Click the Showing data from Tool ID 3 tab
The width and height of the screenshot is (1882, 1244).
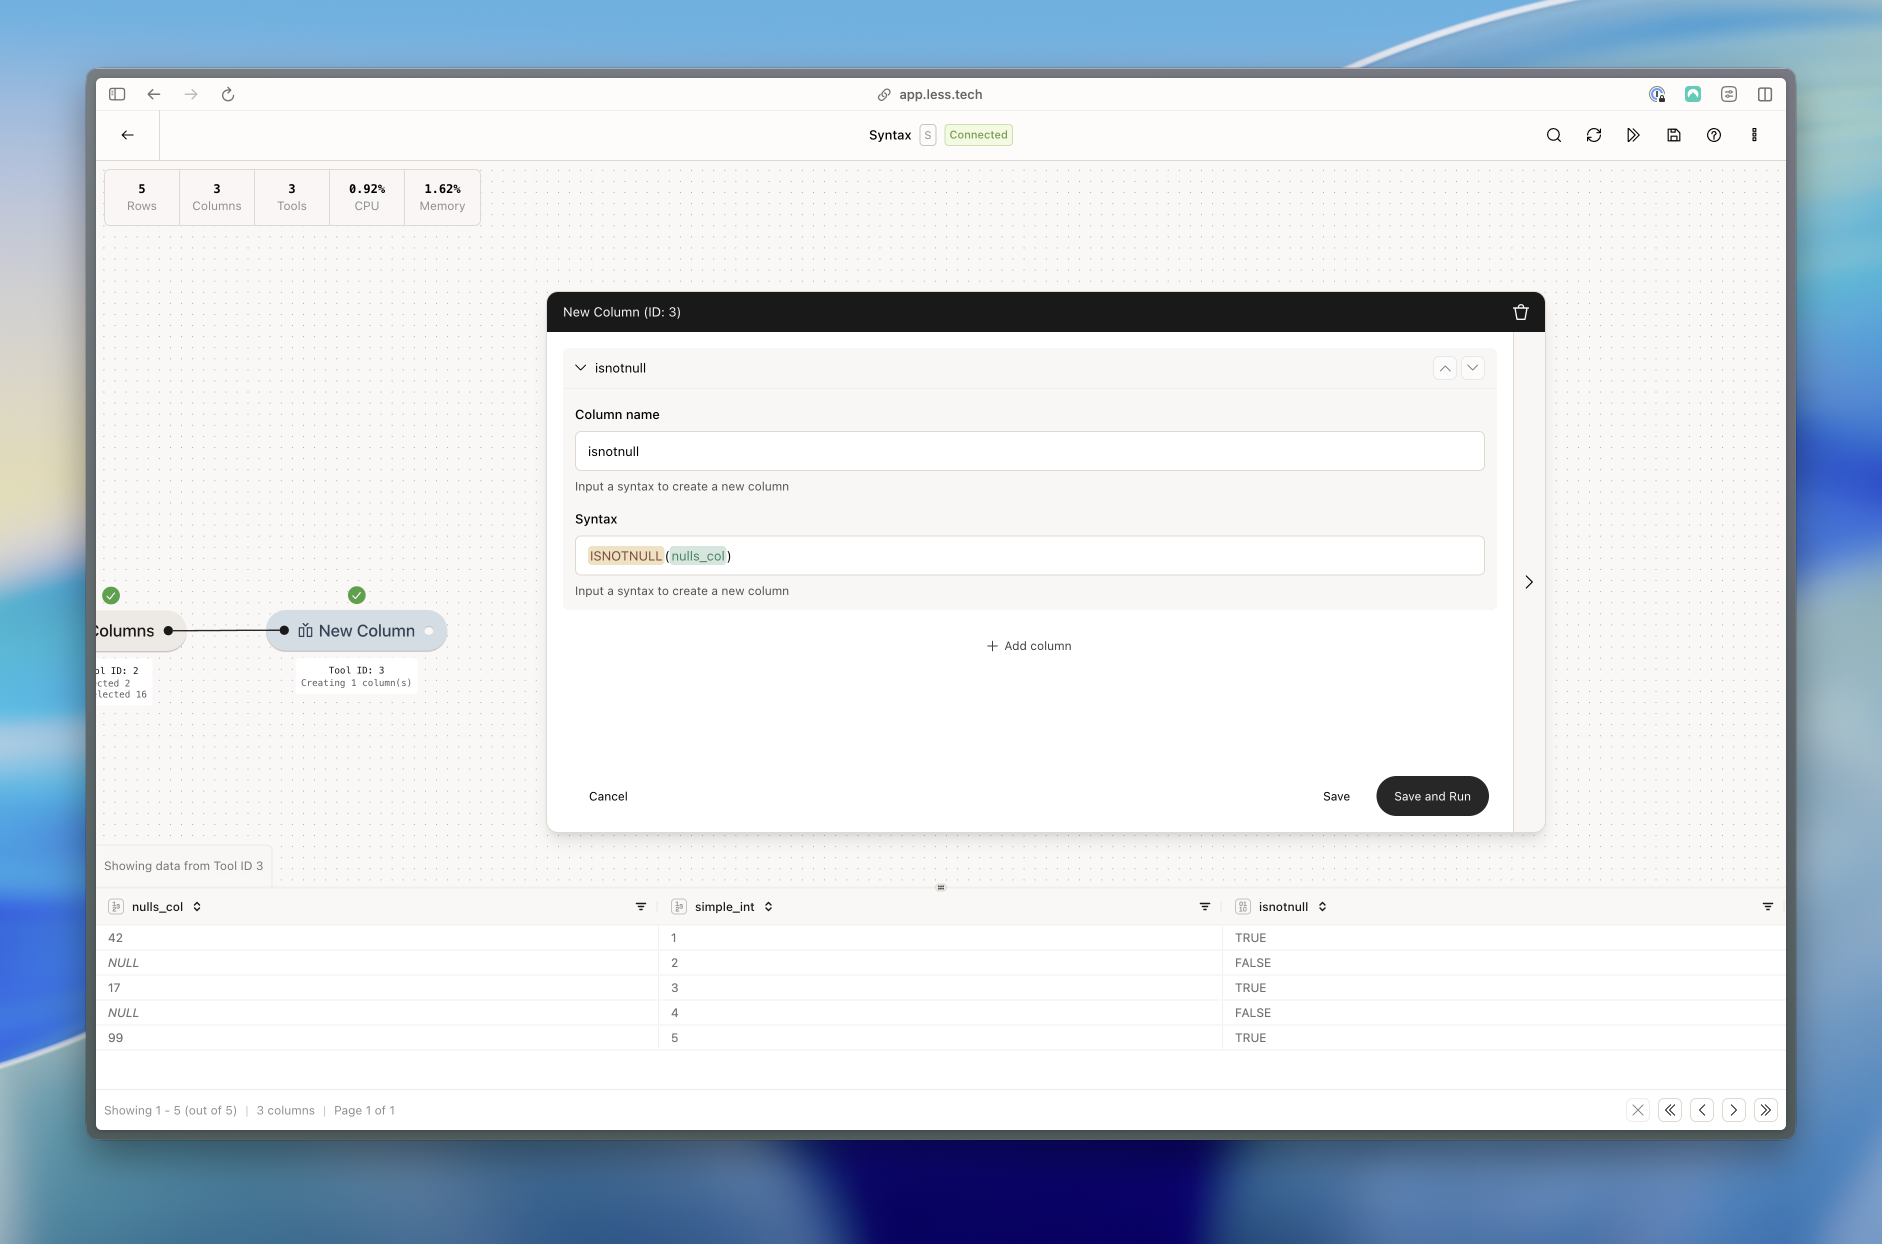pyautogui.click(x=184, y=866)
